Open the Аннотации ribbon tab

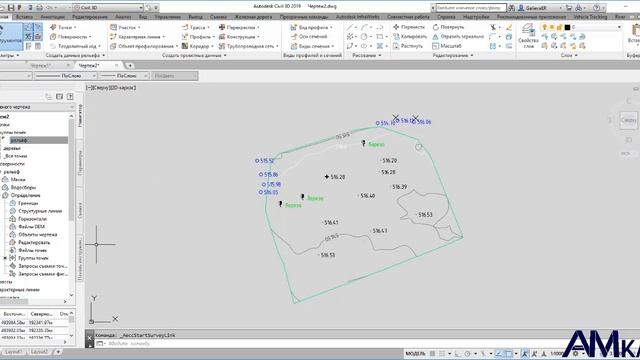click(x=53, y=17)
